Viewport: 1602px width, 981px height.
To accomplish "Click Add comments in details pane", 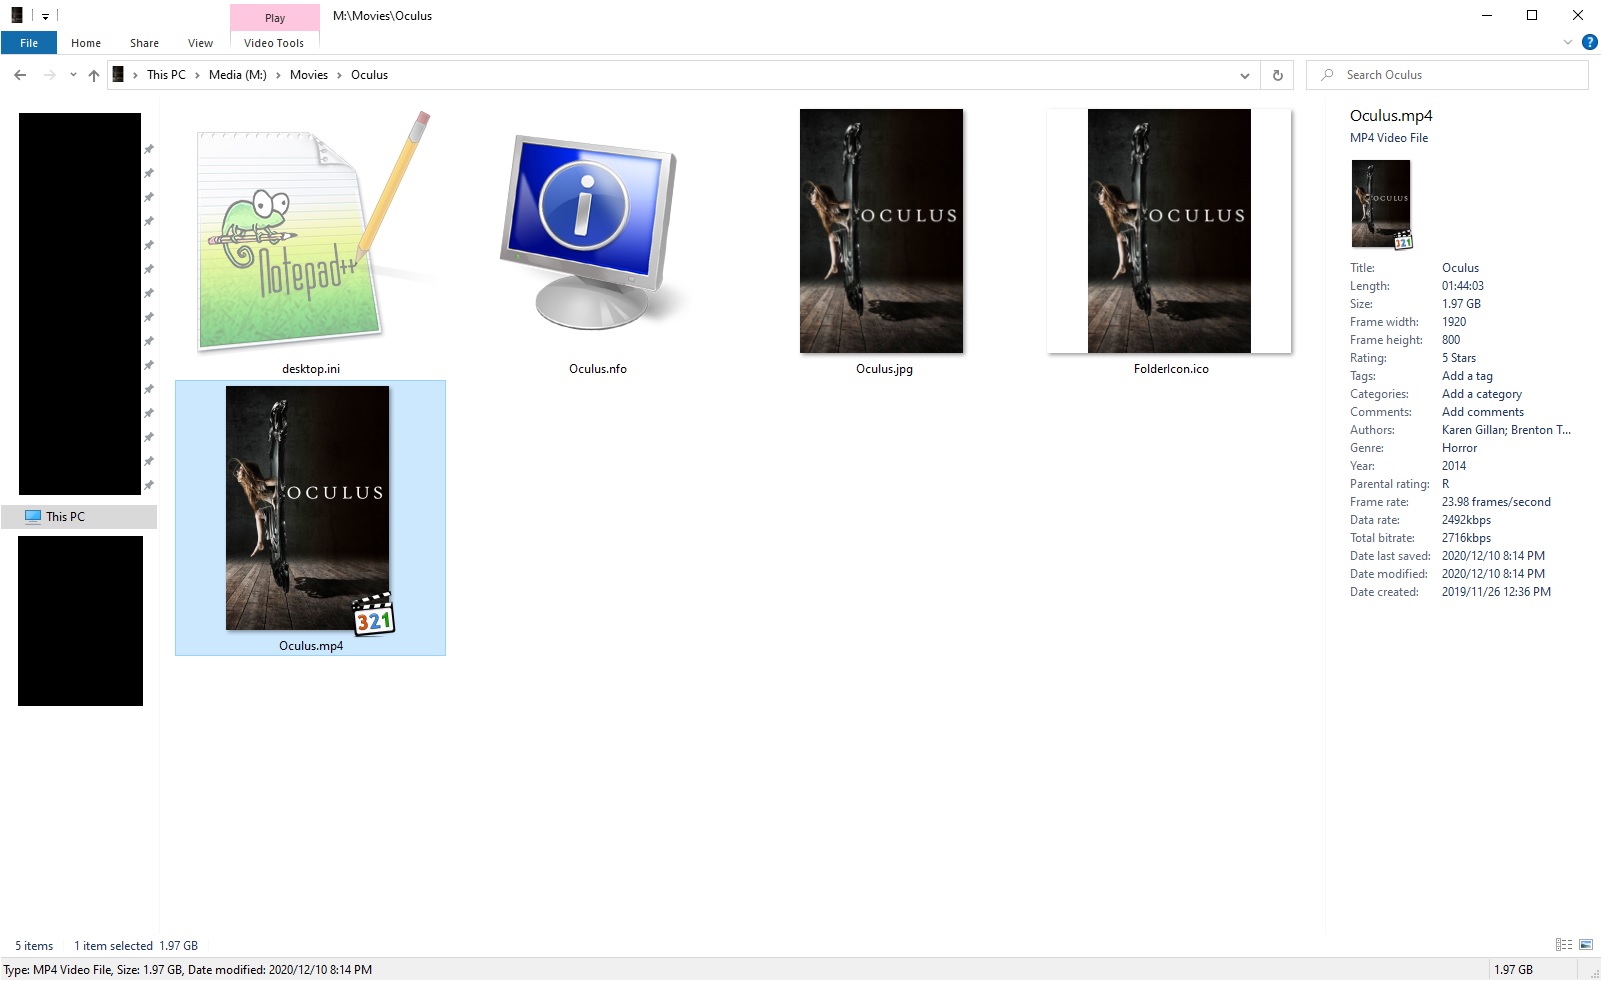I will tap(1482, 411).
